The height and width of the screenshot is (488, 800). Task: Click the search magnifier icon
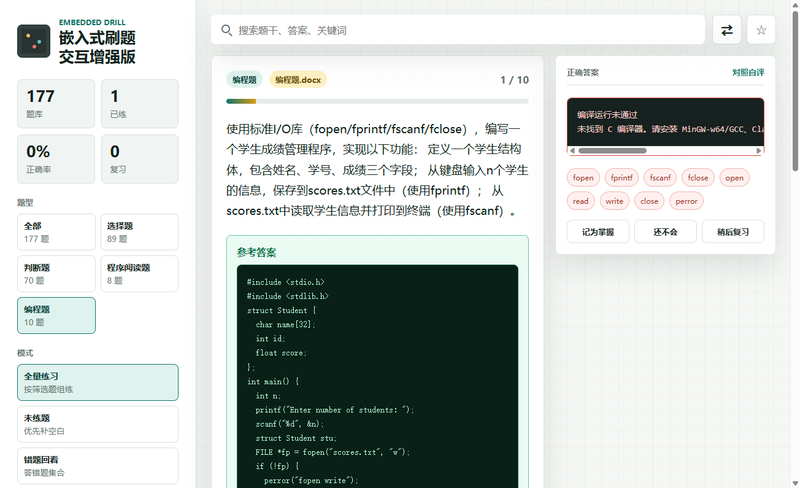pos(227,30)
